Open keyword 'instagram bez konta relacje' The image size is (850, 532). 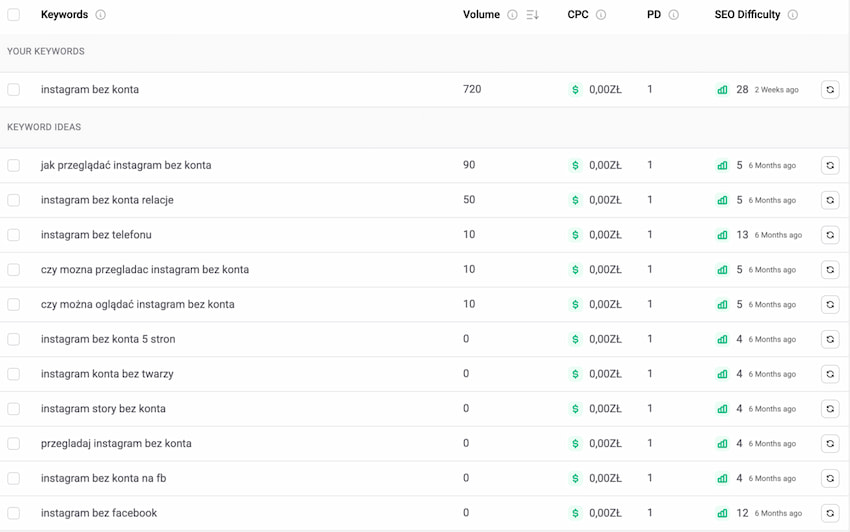click(x=107, y=200)
